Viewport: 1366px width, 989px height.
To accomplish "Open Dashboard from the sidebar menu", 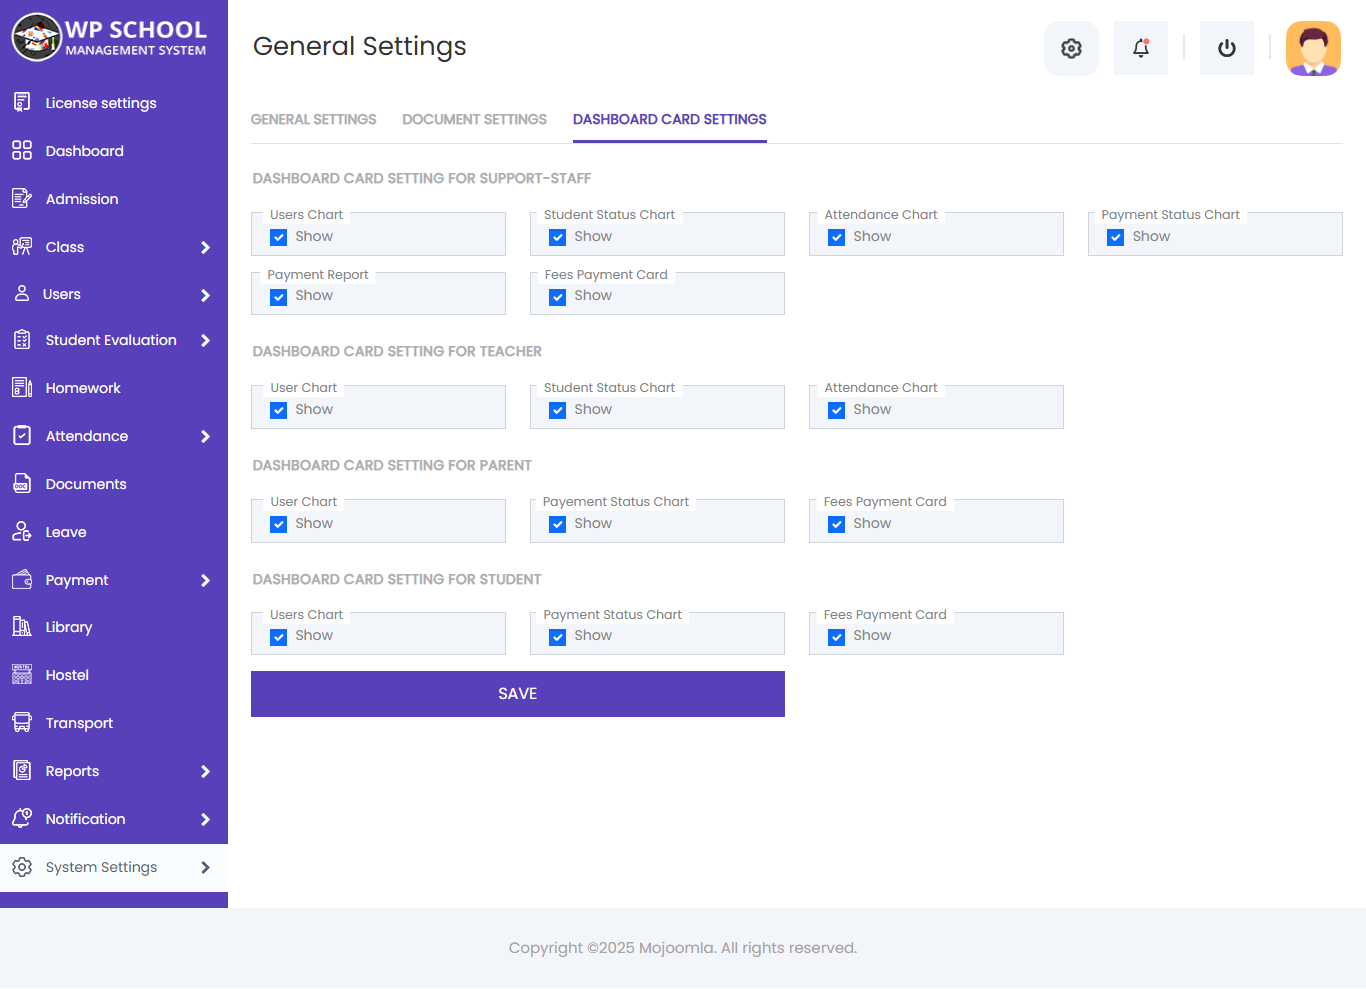I will pos(114,151).
